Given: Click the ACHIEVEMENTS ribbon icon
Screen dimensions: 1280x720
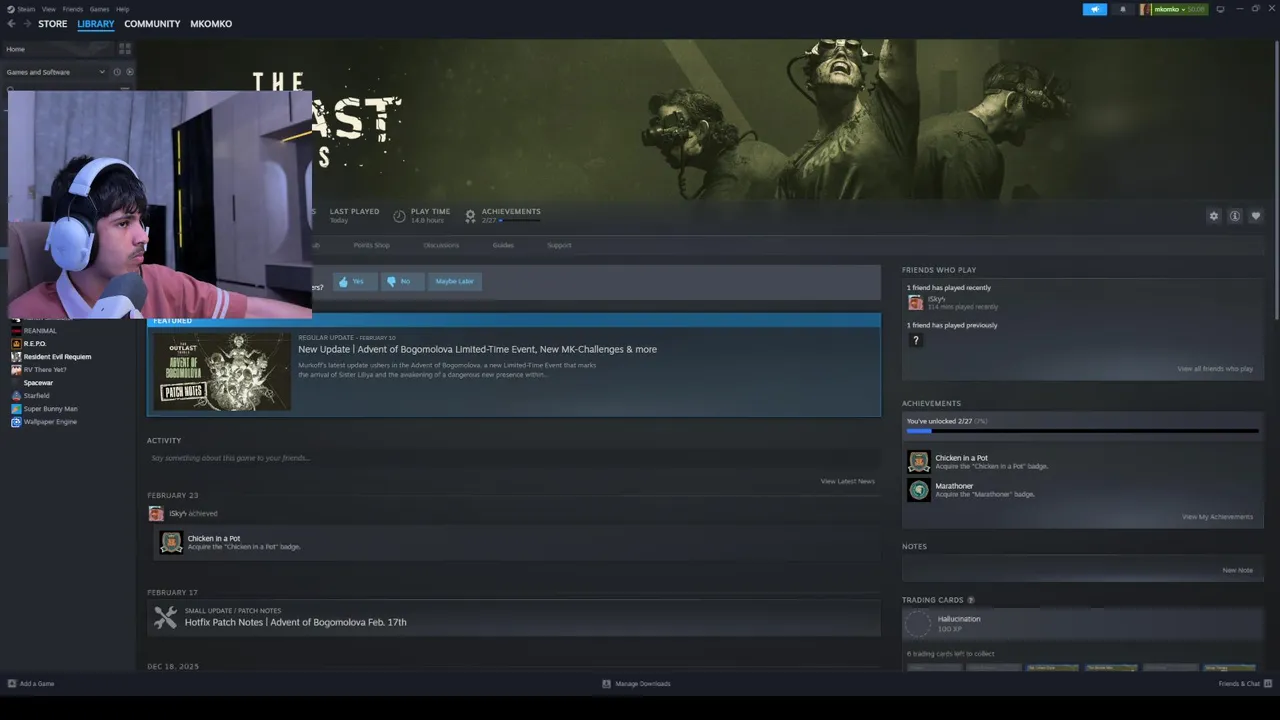Looking at the screenshot, I should tap(470, 216).
